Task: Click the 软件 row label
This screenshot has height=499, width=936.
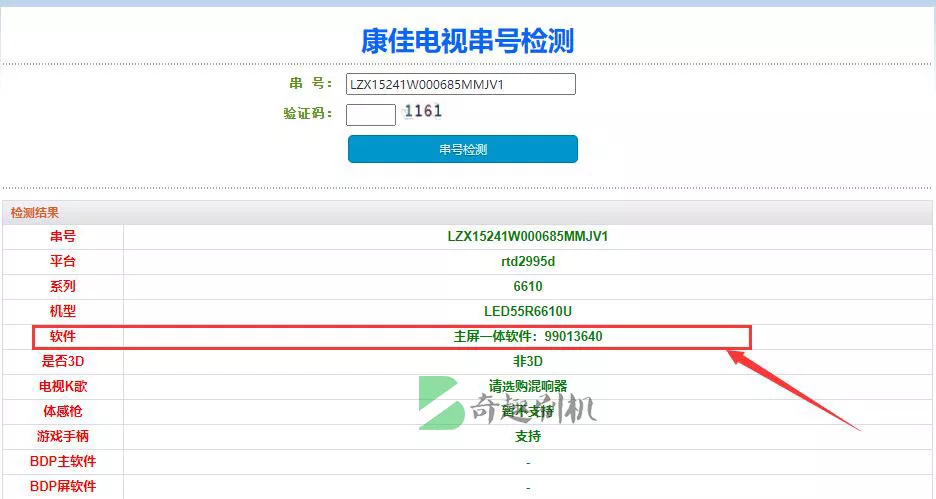Action: point(63,337)
